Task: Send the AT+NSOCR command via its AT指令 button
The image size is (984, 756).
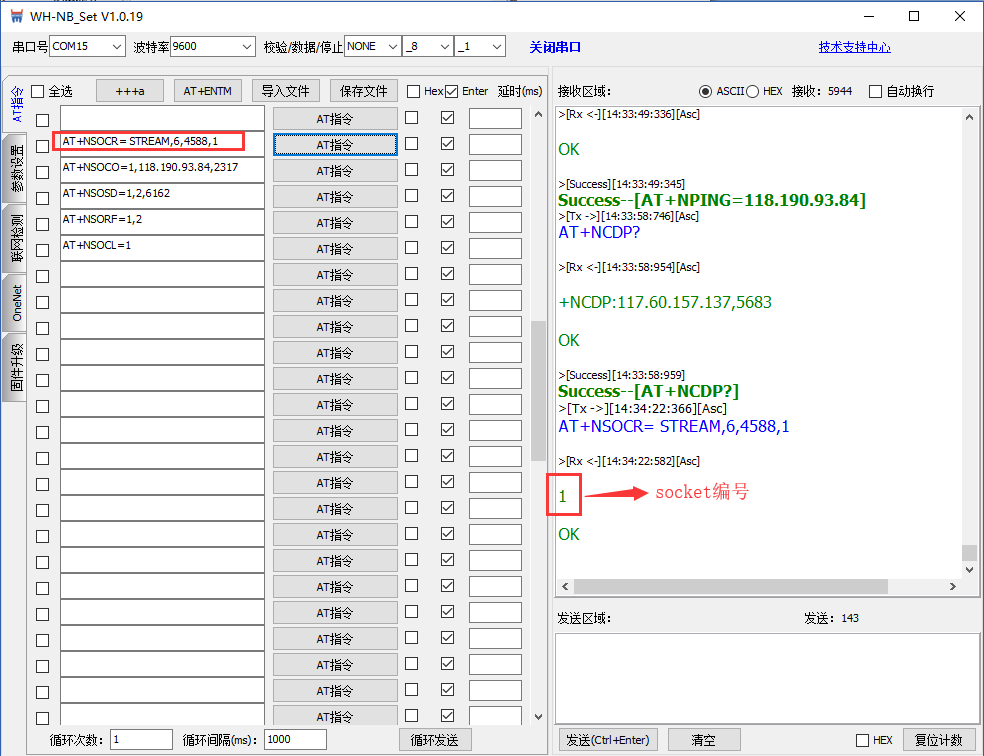Action: click(x=335, y=145)
